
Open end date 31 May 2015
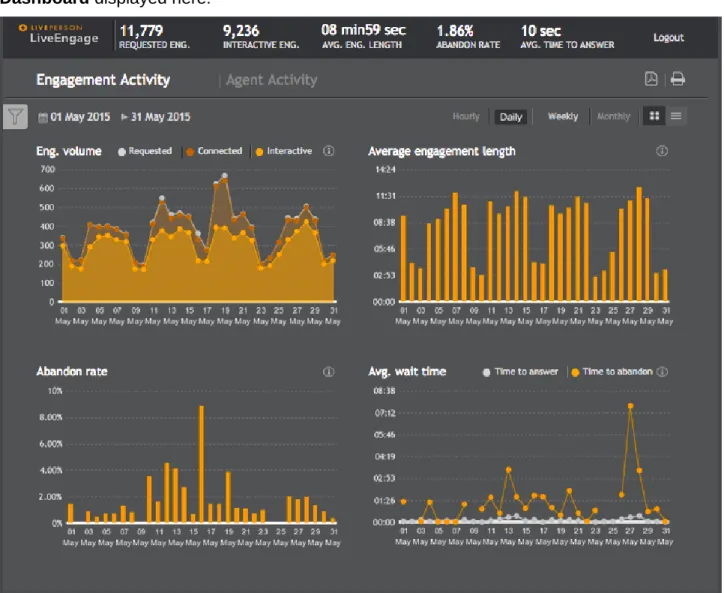(x=161, y=117)
